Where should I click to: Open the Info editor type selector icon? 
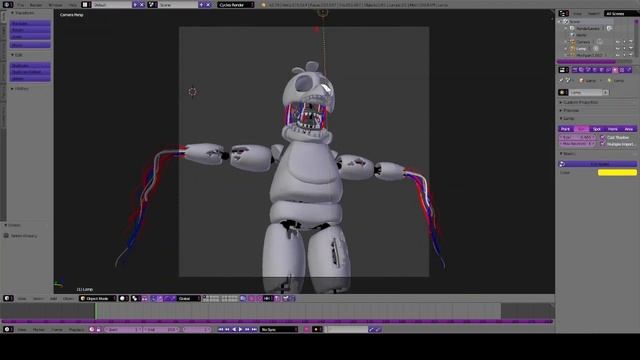[7, 5]
